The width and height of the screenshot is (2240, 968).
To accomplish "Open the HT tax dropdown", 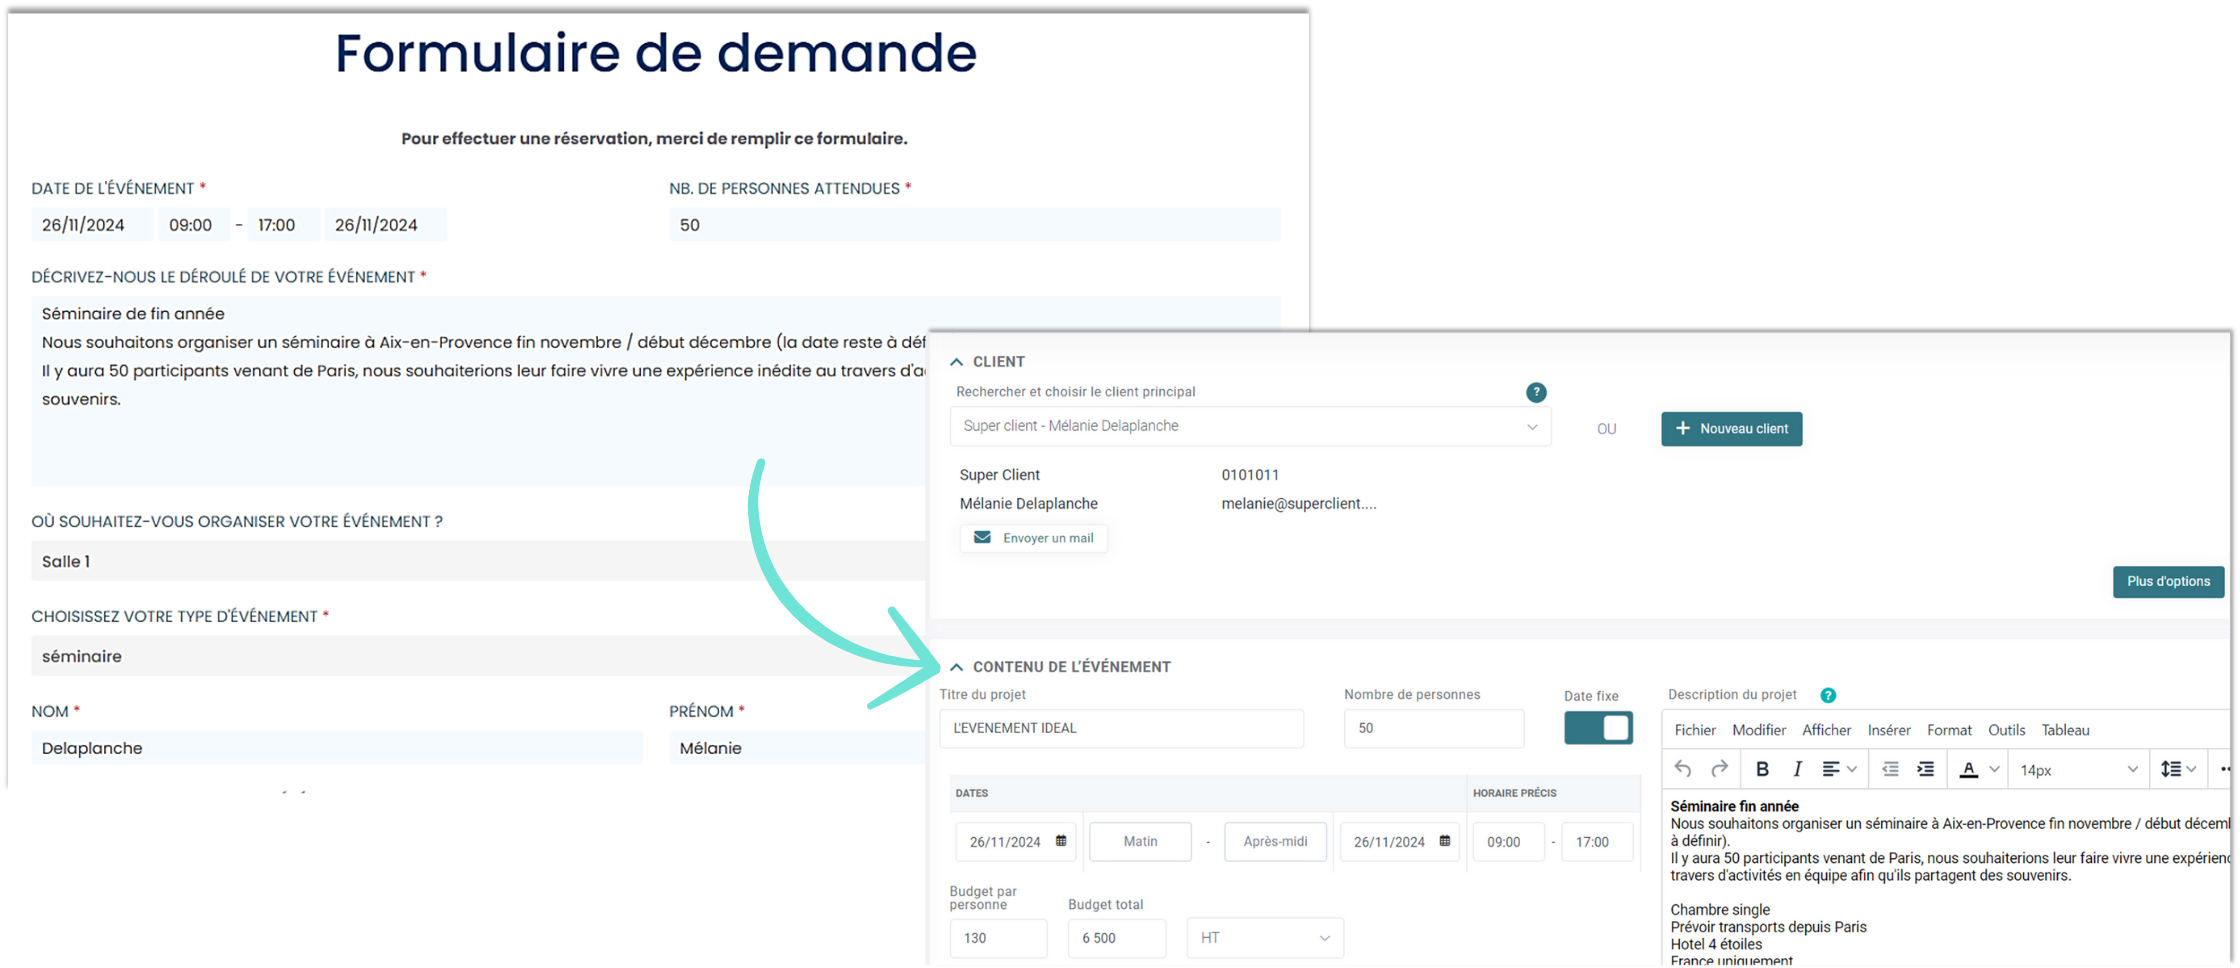I will coord(1265,938).
